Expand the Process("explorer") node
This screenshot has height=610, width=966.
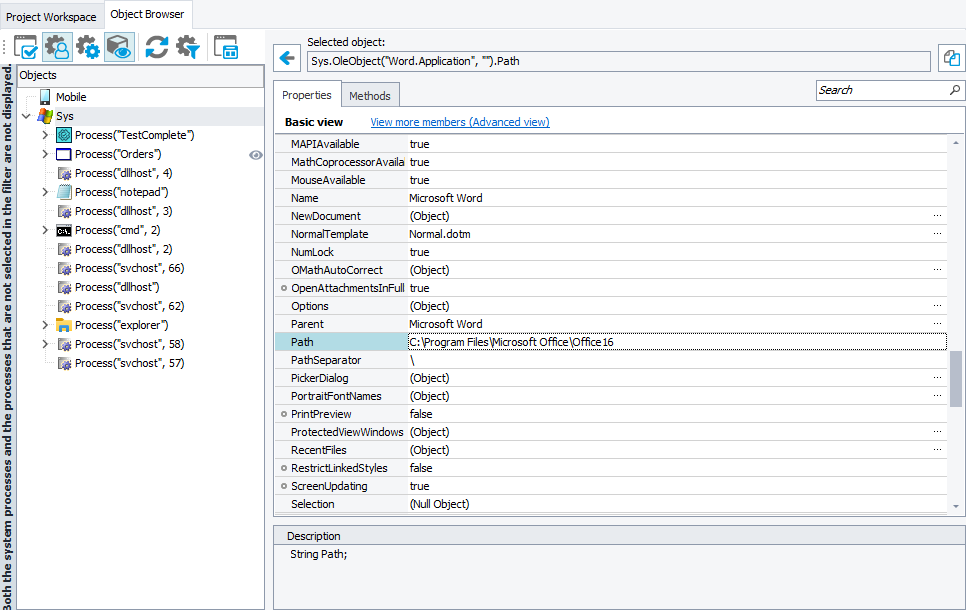(x=44, y=324)
